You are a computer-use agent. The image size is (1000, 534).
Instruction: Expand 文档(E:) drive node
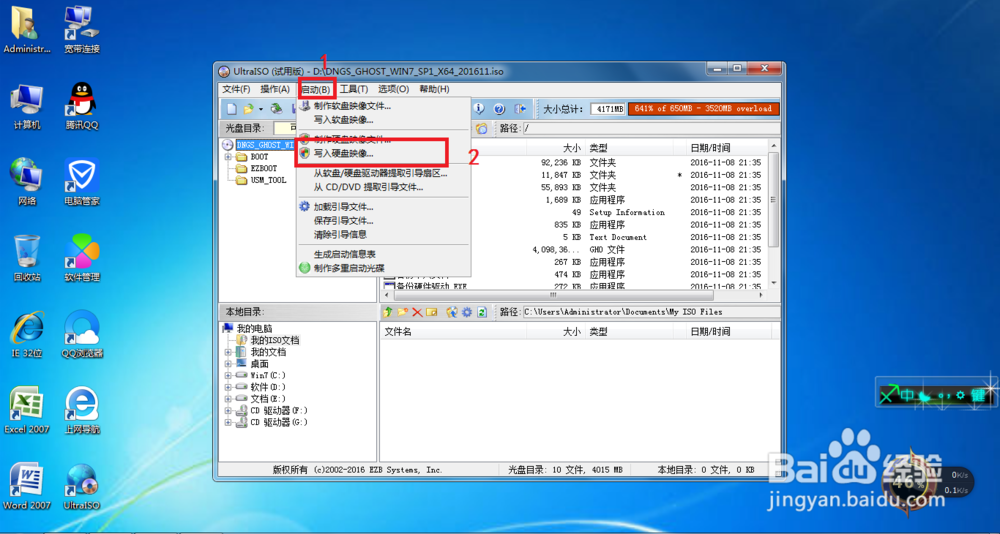click(228, 399)
